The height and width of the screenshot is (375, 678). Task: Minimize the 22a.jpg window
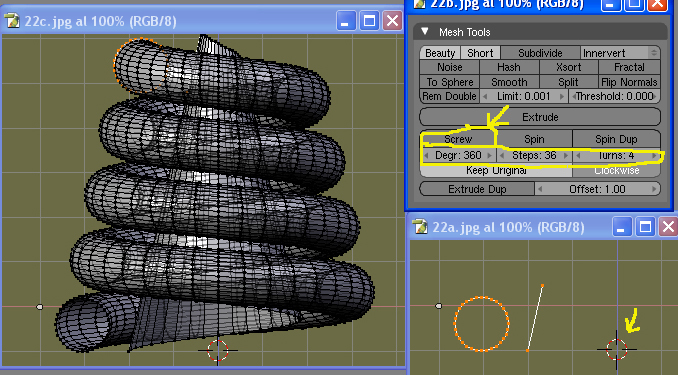(621, 227)
